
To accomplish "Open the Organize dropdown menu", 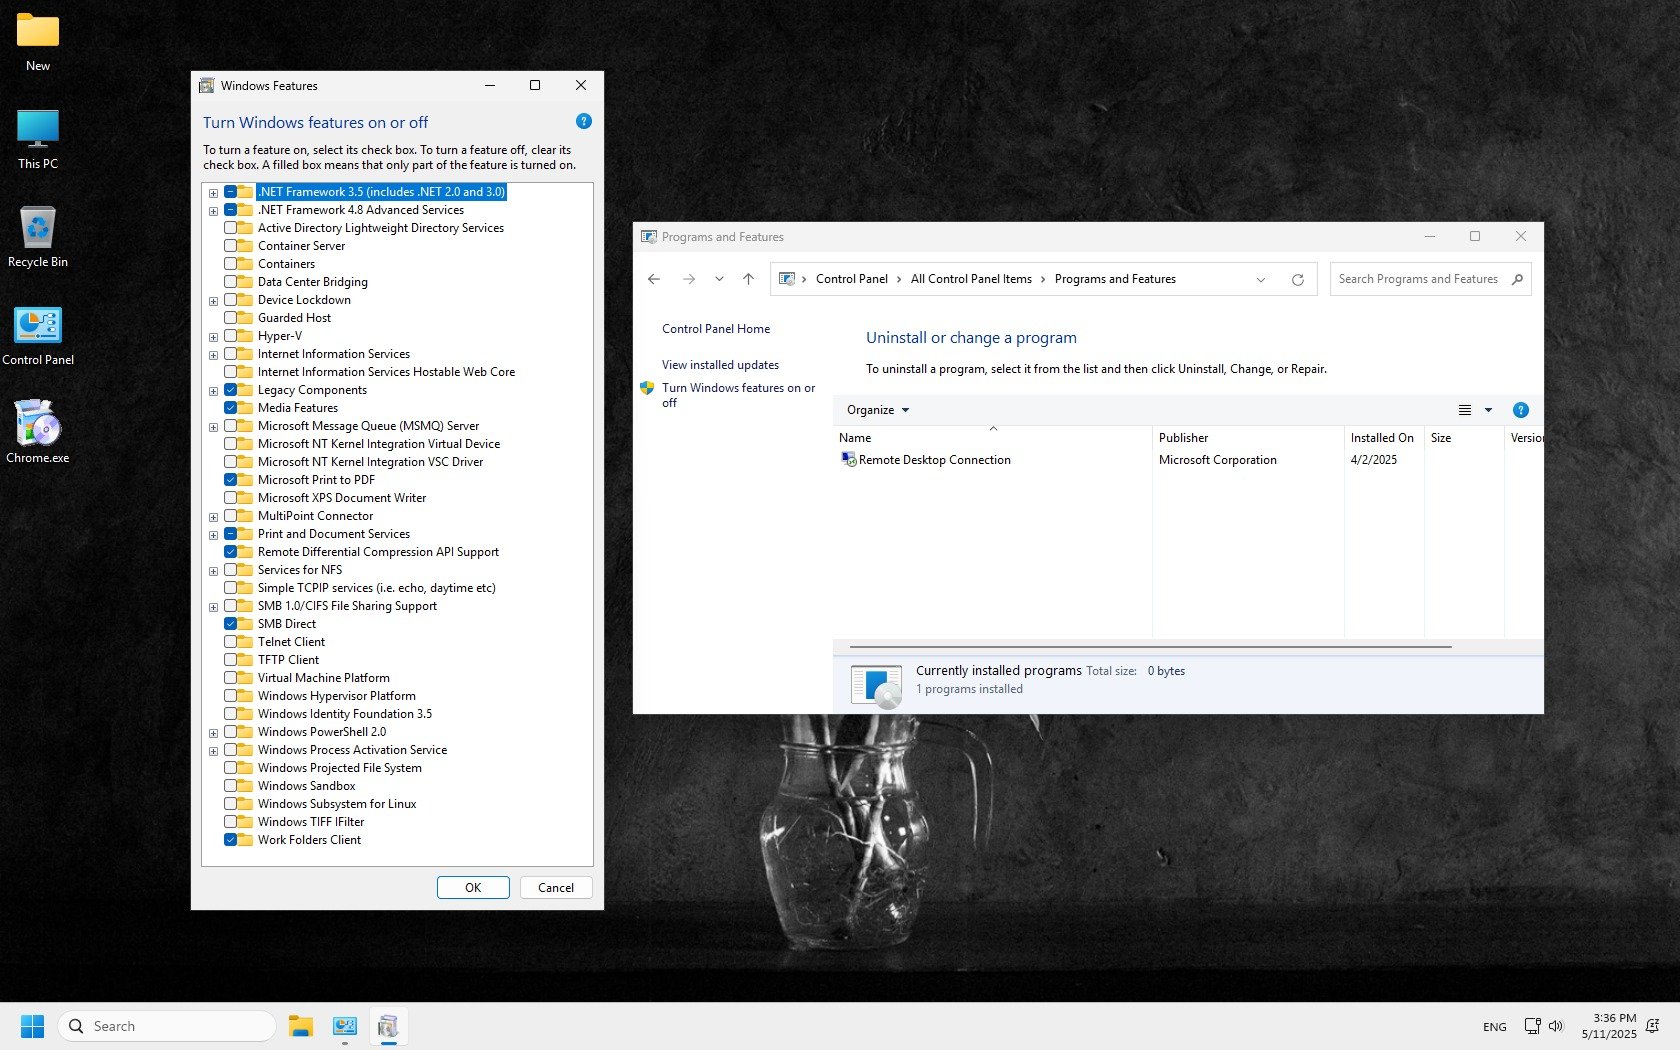I will [877, 410].
